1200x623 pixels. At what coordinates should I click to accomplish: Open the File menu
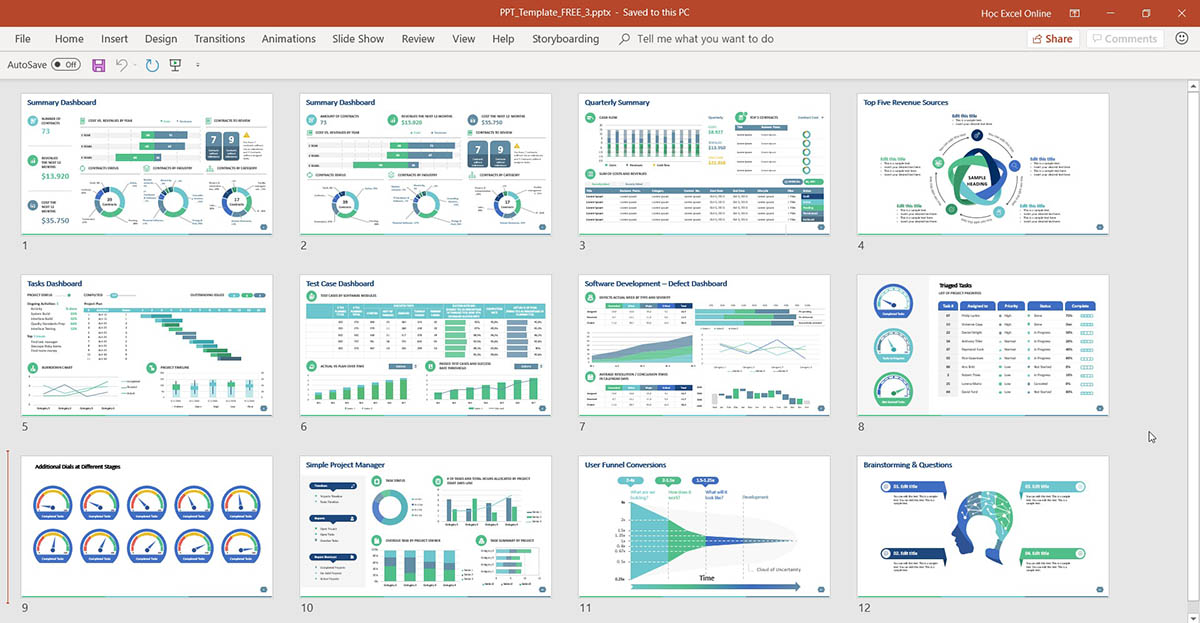tap(23, 39)
